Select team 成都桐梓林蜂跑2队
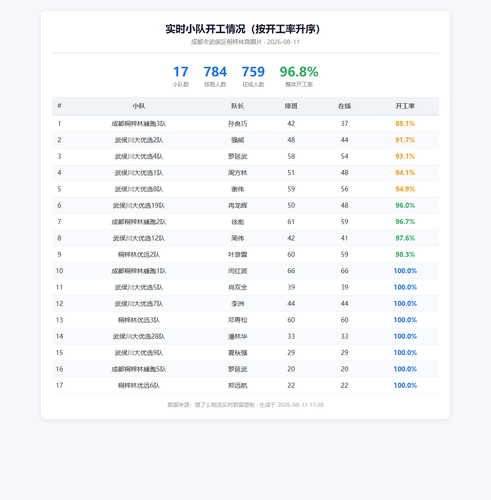 (x=139, y=222)
